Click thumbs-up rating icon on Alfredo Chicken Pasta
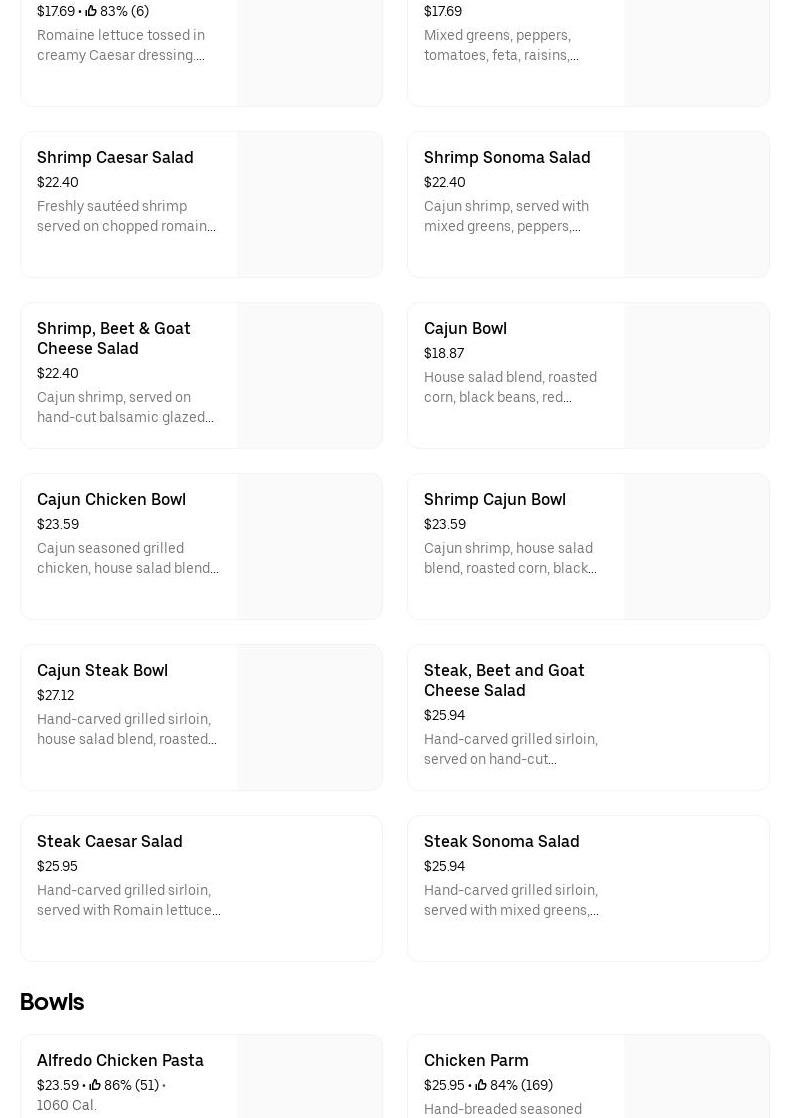Viewport: 804px width, 1118px height. (x=95, y=1086)
